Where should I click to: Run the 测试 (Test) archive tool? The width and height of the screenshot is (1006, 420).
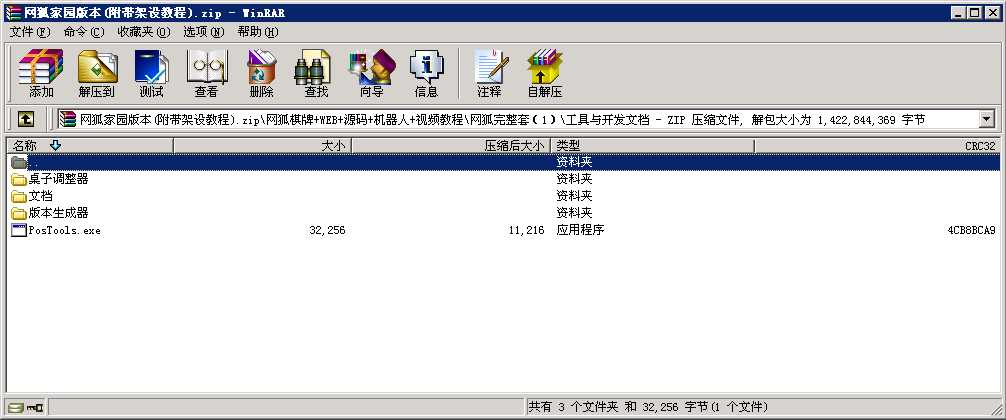pyautogui.click(x=151, y=67)
